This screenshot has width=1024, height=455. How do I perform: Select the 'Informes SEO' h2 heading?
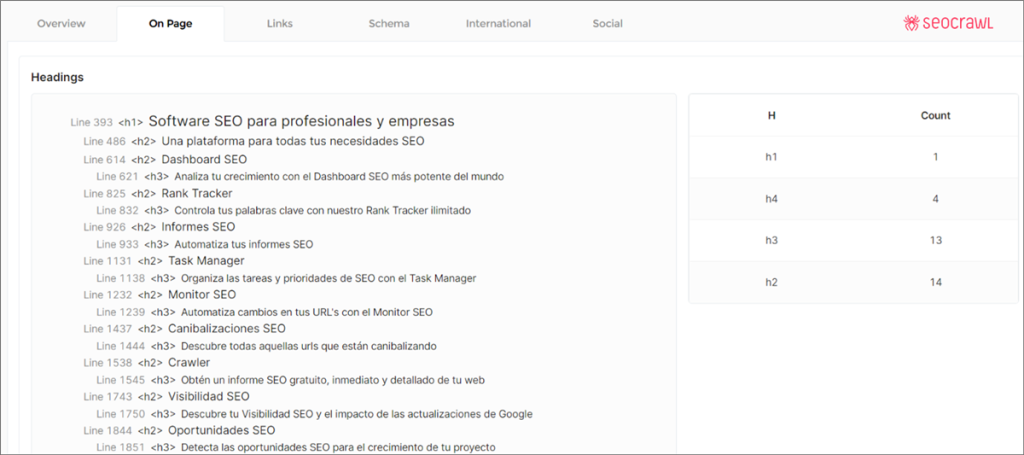pos(198,227)
